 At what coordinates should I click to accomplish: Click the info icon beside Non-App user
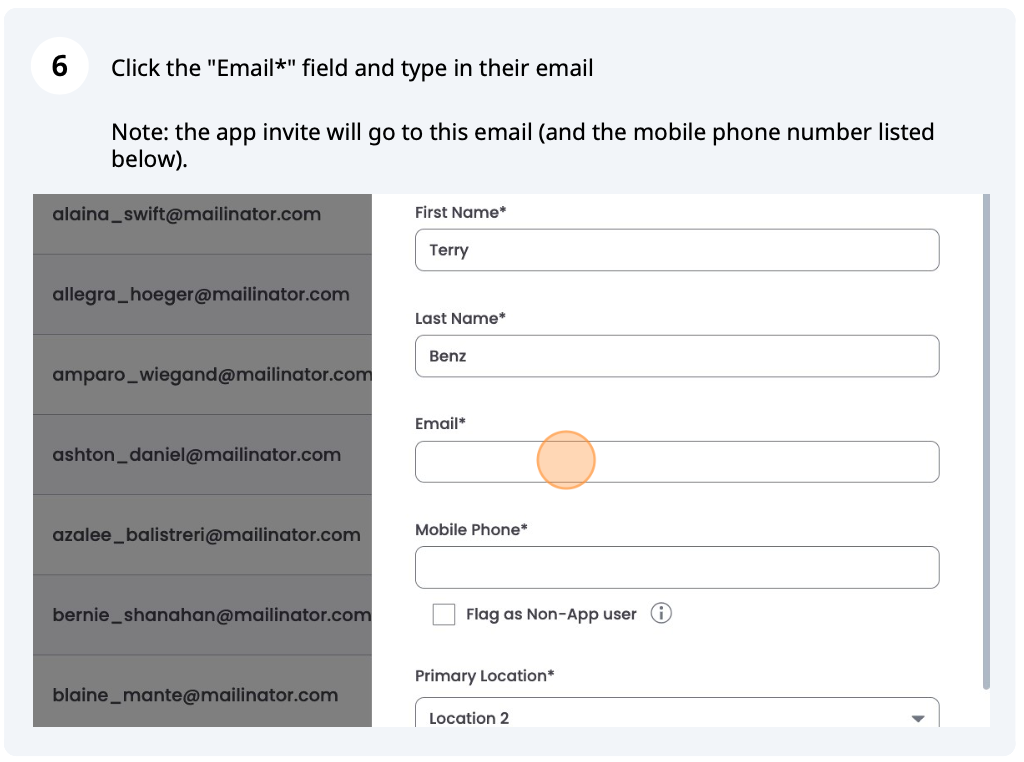click(x=661, y=614)
